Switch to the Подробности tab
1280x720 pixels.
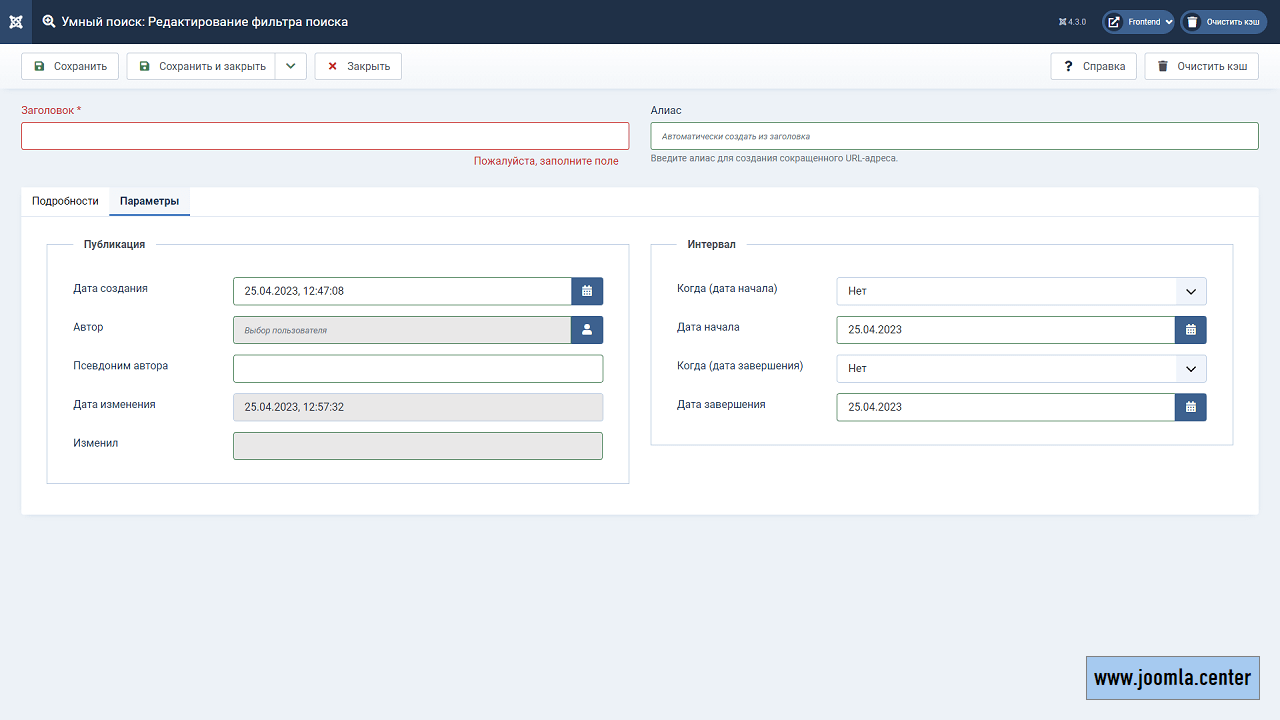[65, 201]
